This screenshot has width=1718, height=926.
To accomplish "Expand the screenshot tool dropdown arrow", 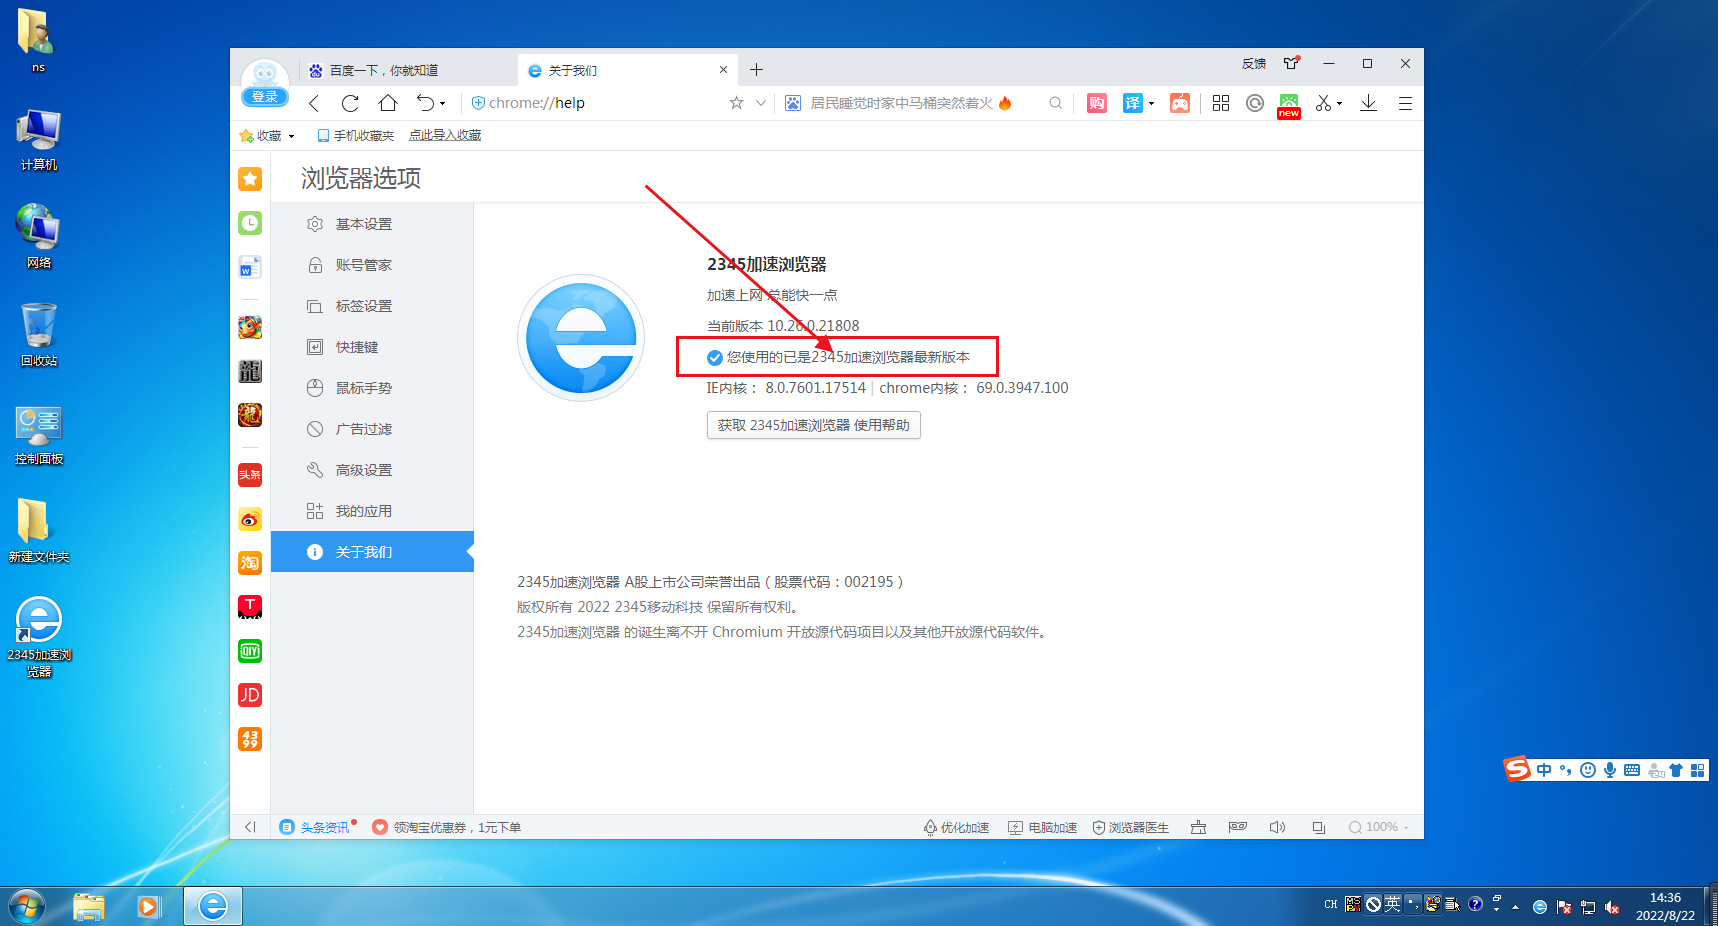I will 1340,104.
